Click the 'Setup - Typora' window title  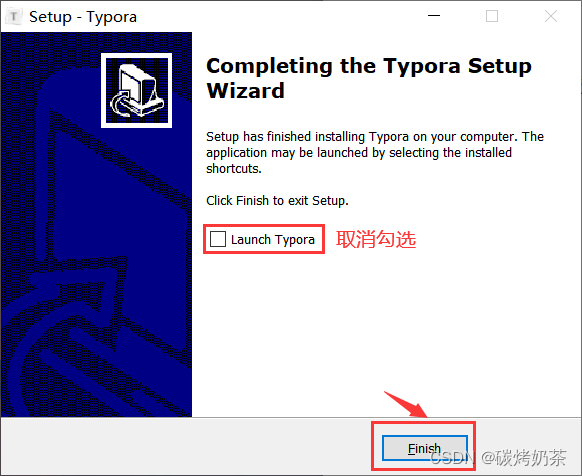(83, 17)
